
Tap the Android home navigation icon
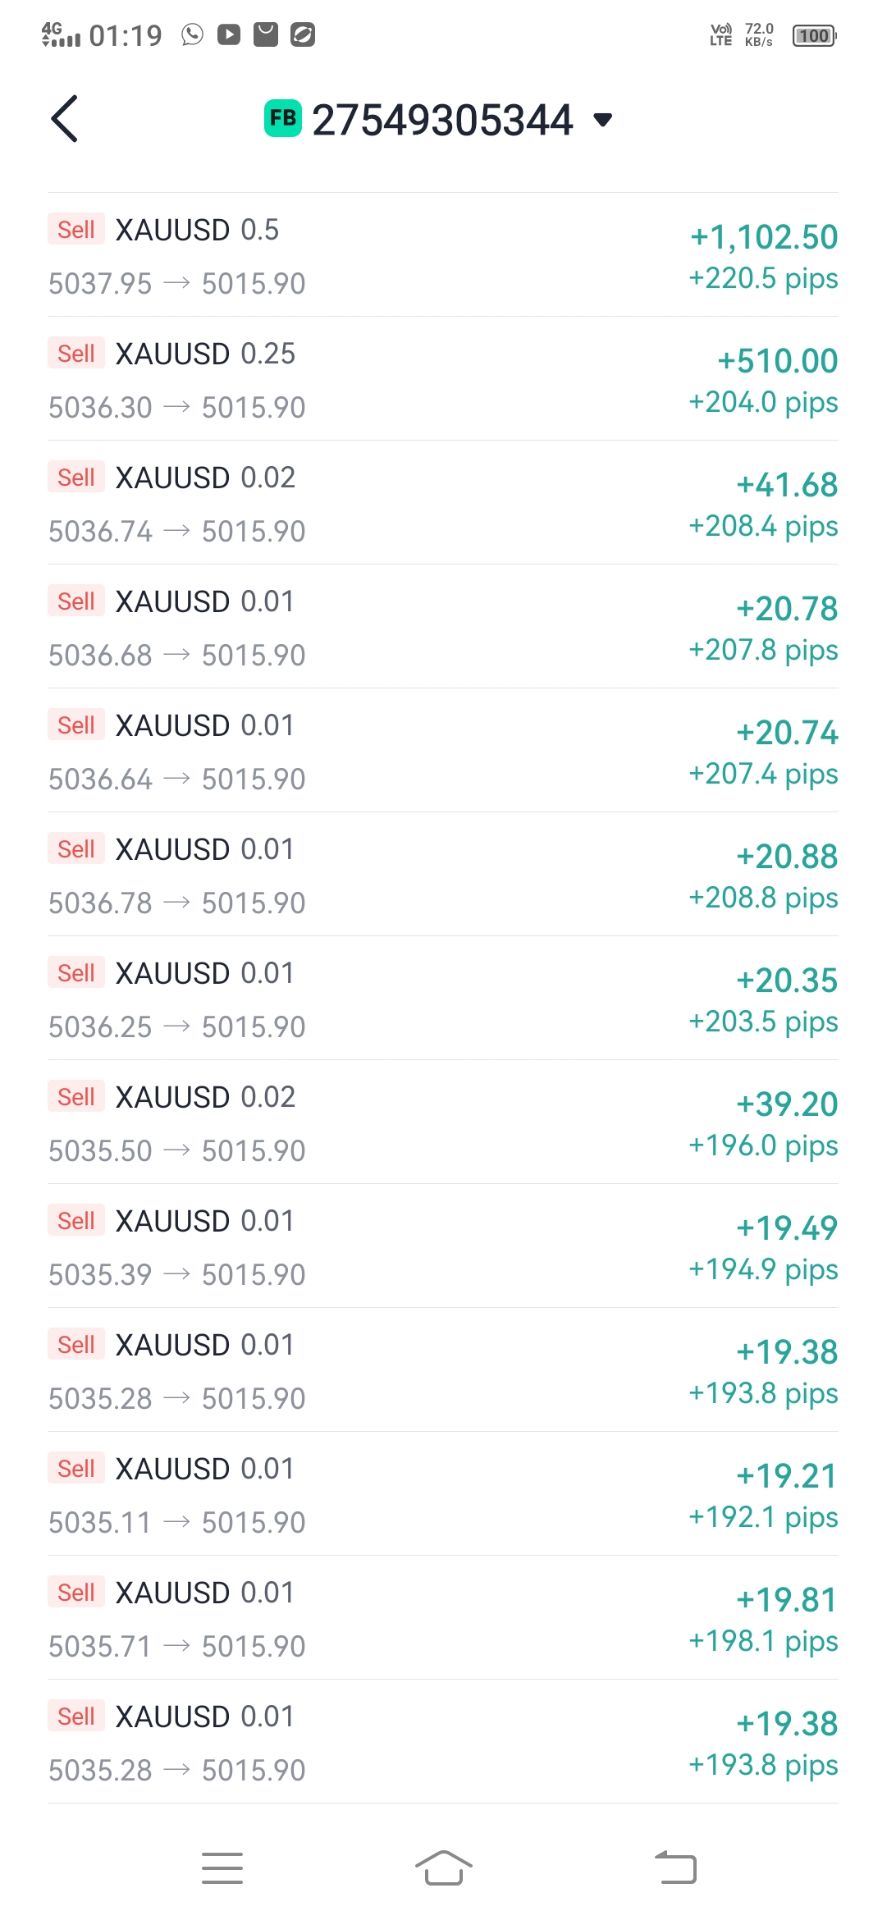coord(443,1868)
